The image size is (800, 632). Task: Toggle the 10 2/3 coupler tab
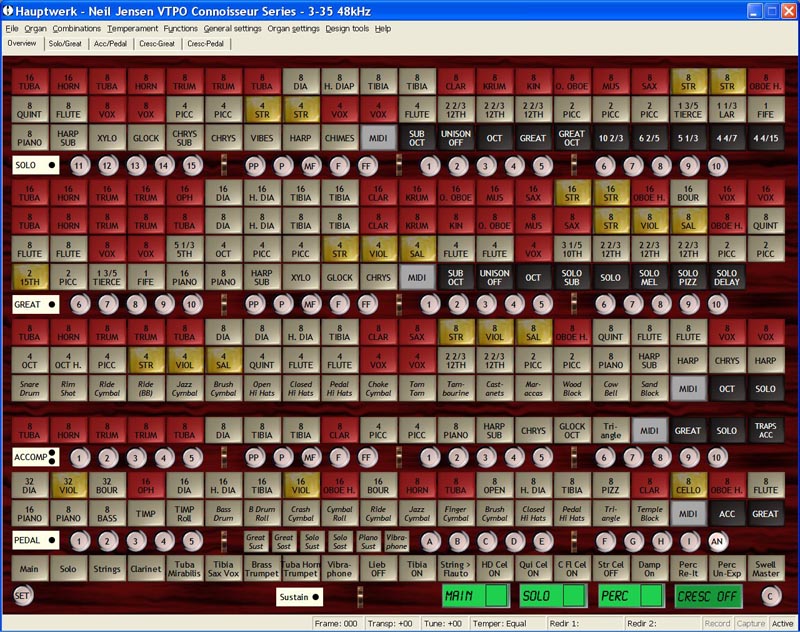pyautogui.click(x=610, y=138)
